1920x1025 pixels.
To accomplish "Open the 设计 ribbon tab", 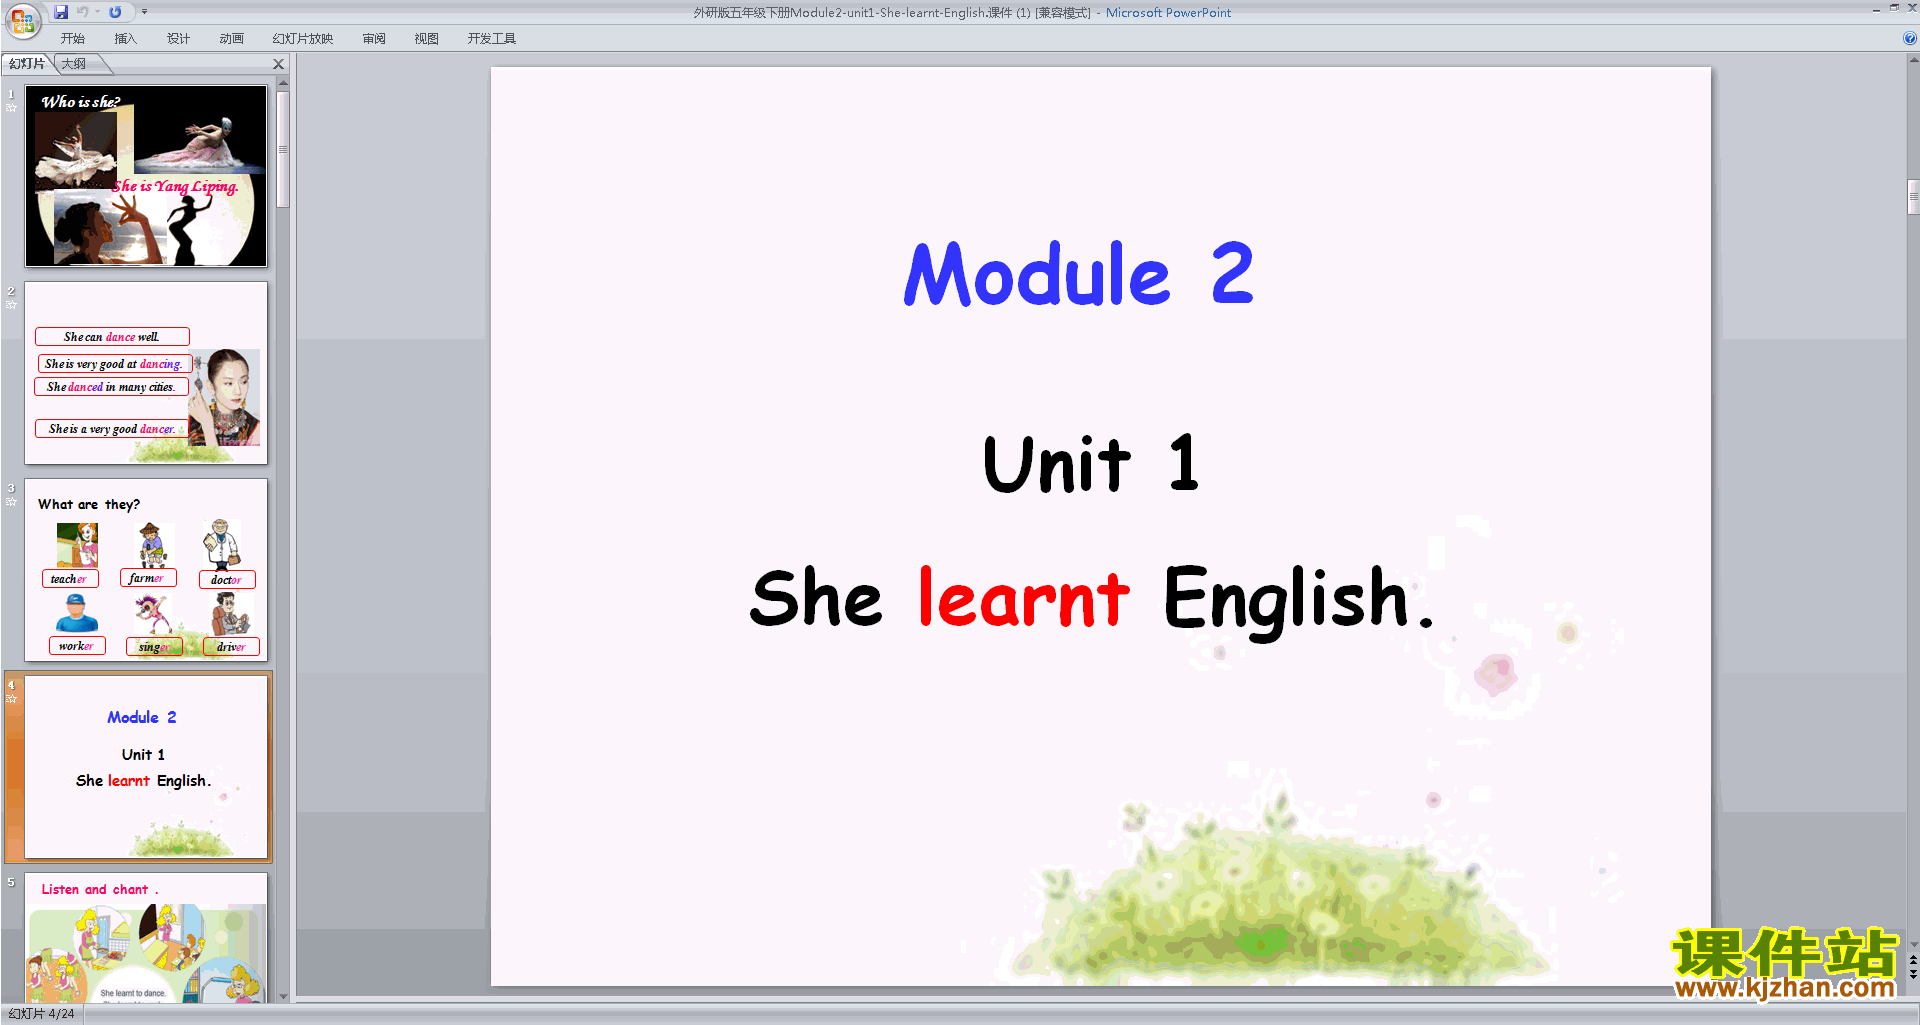I will coord(179,39).
